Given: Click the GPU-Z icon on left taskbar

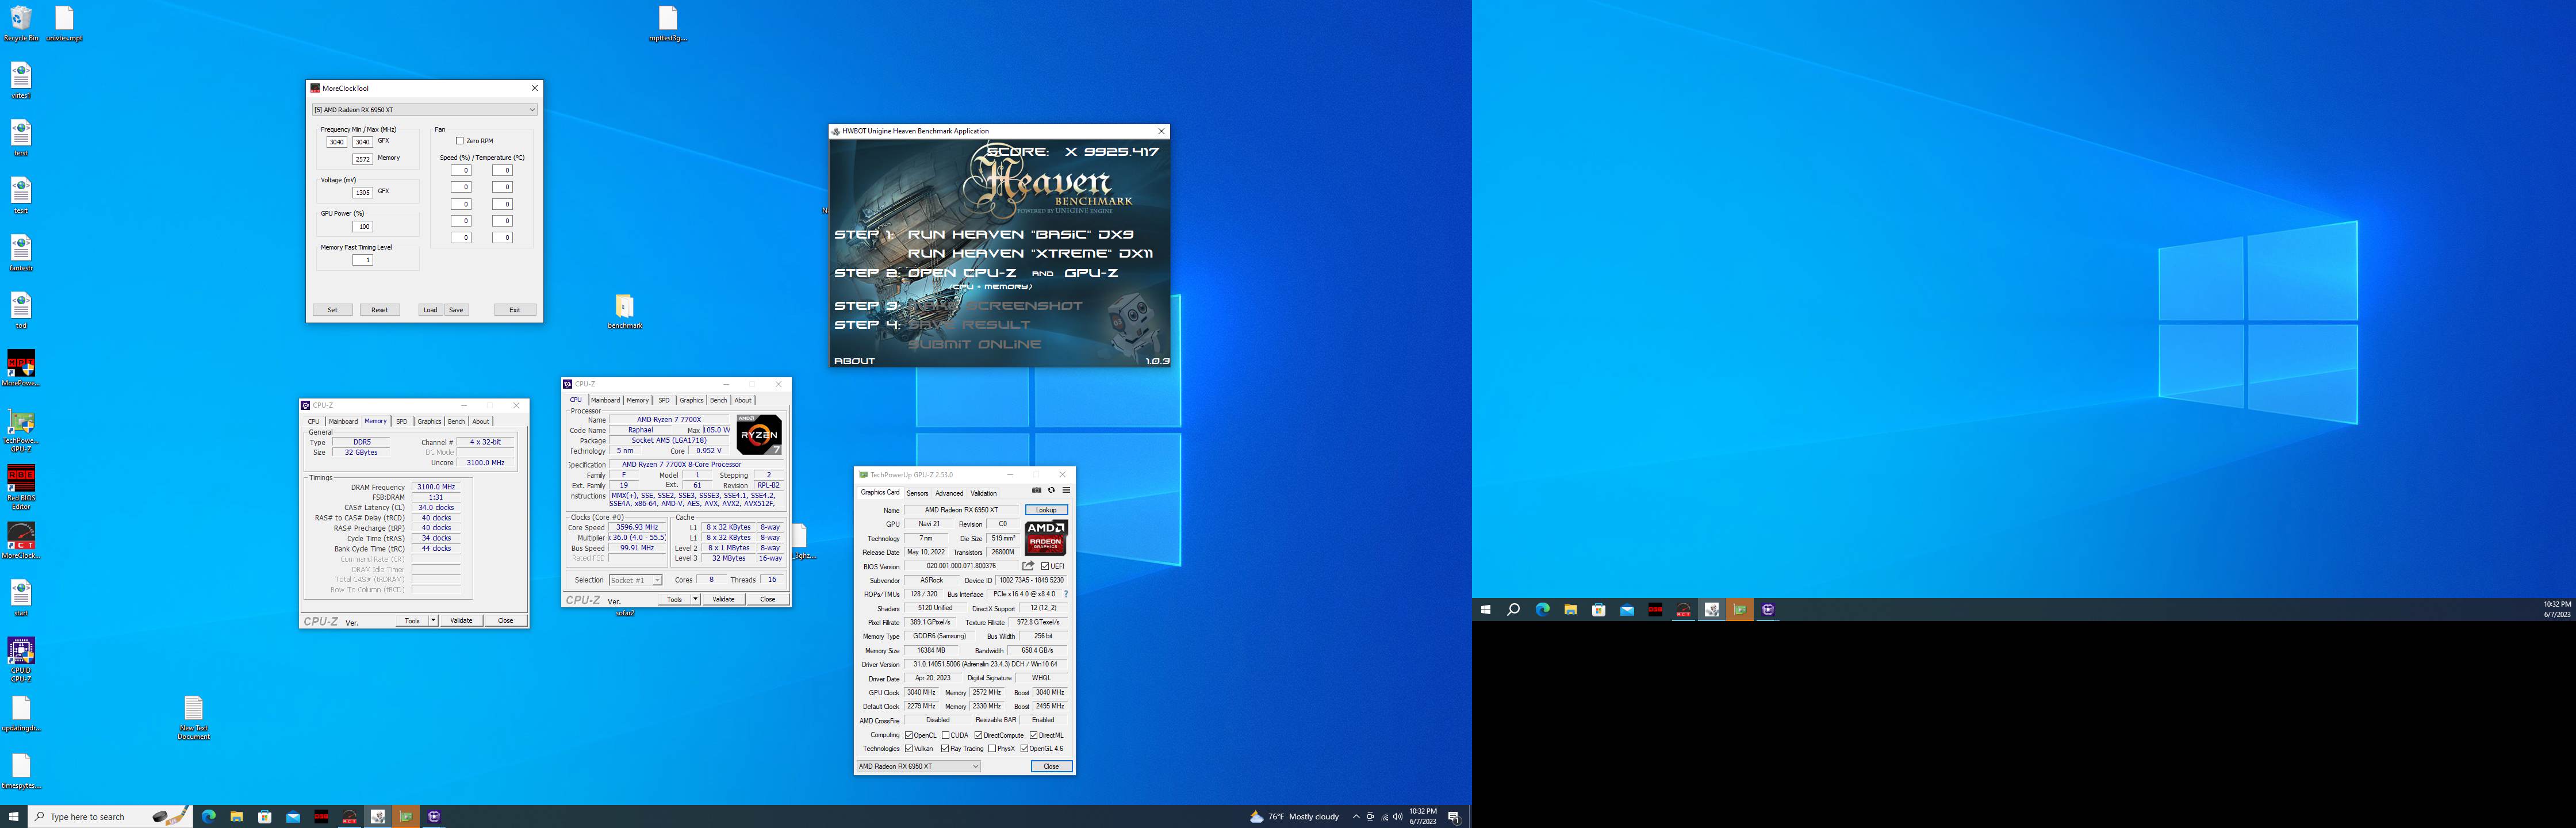Looking at the screenshot, I should pyautogui.click(x=406, y=816).
